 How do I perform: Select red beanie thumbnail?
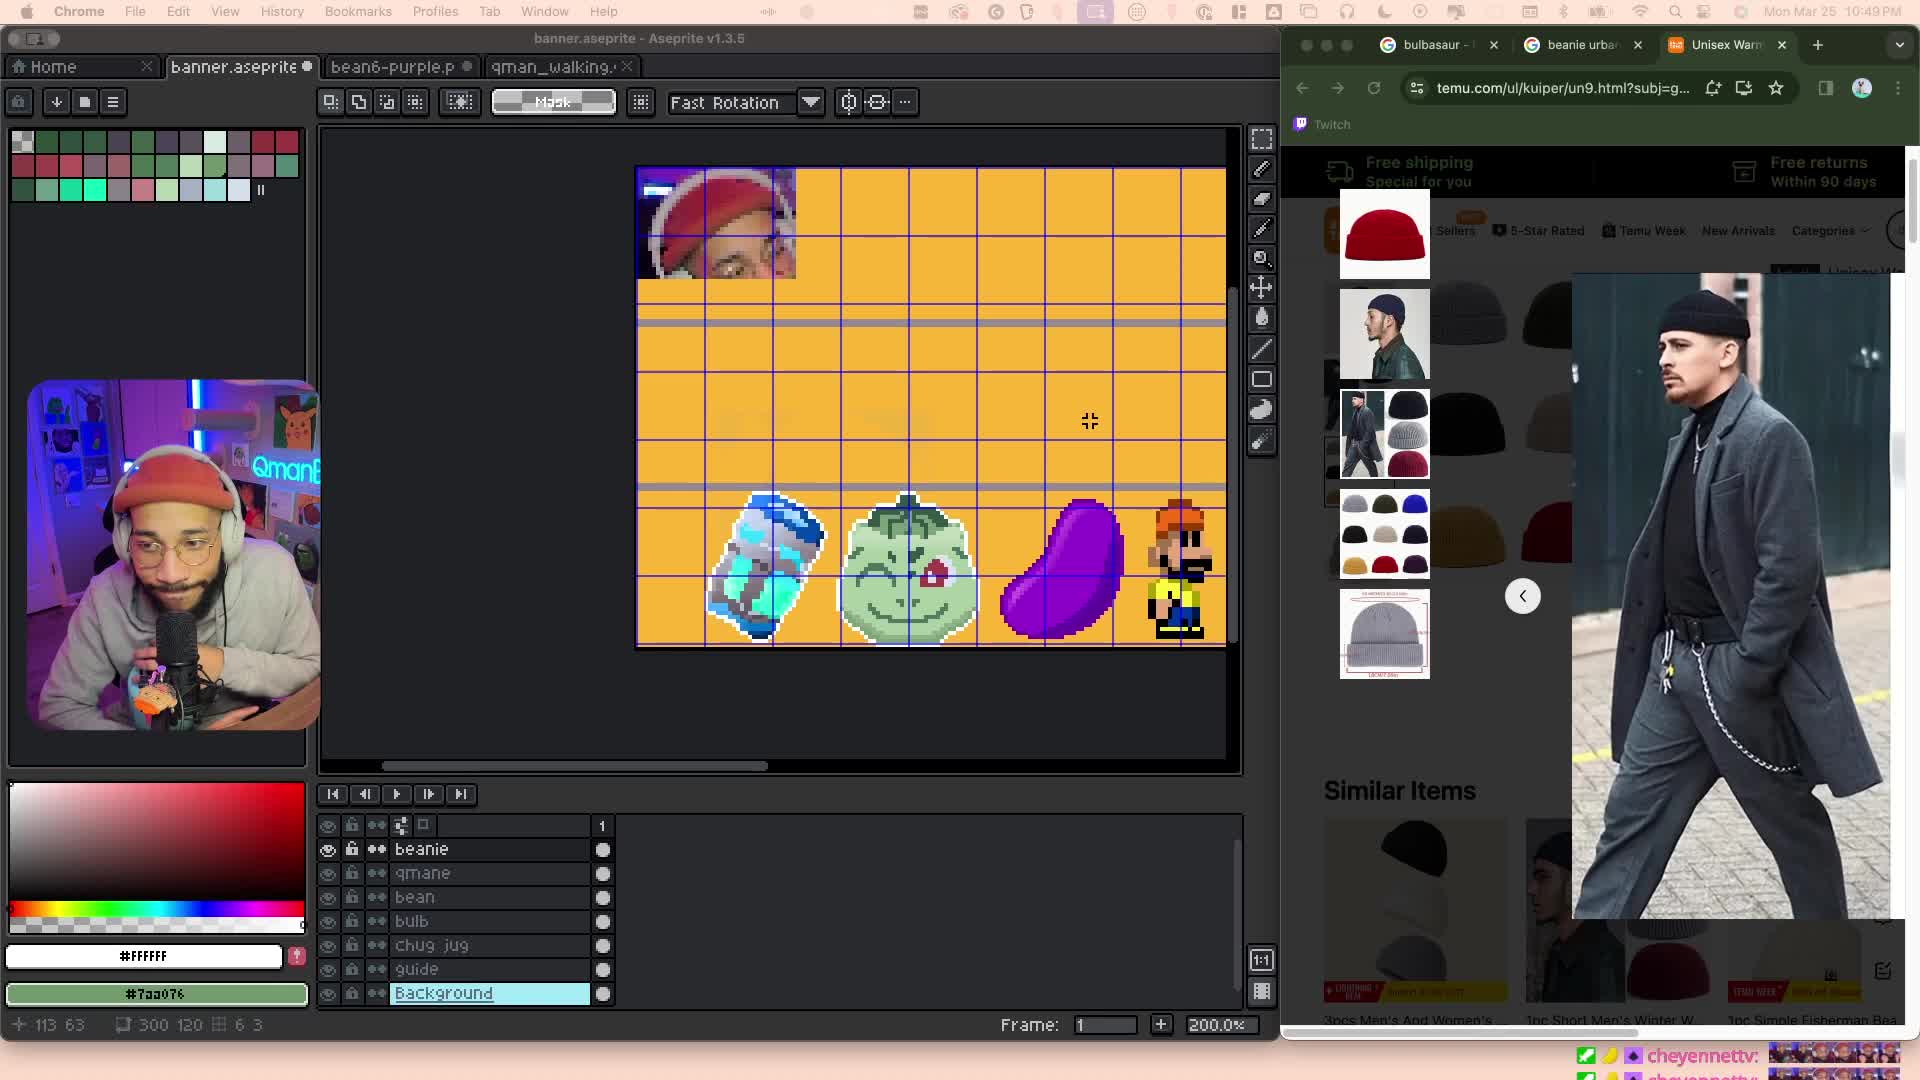pyautogui.click(x=1385, y=234)
